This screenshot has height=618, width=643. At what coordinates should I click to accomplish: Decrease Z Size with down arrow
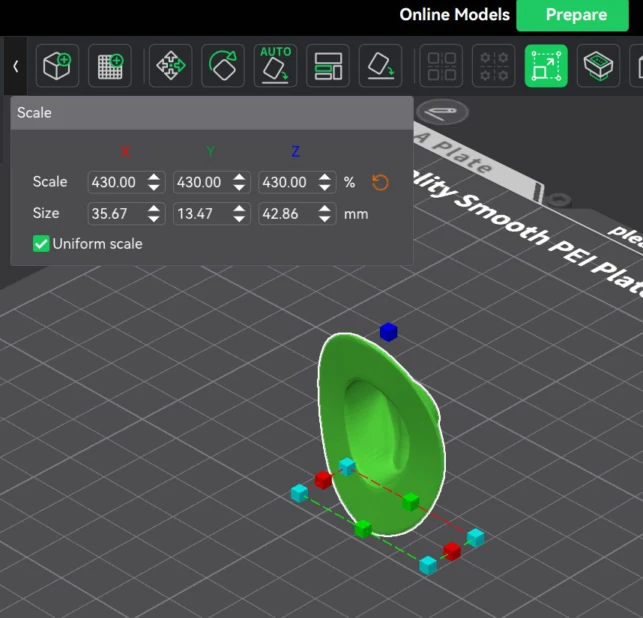click(x=324, y=219)
